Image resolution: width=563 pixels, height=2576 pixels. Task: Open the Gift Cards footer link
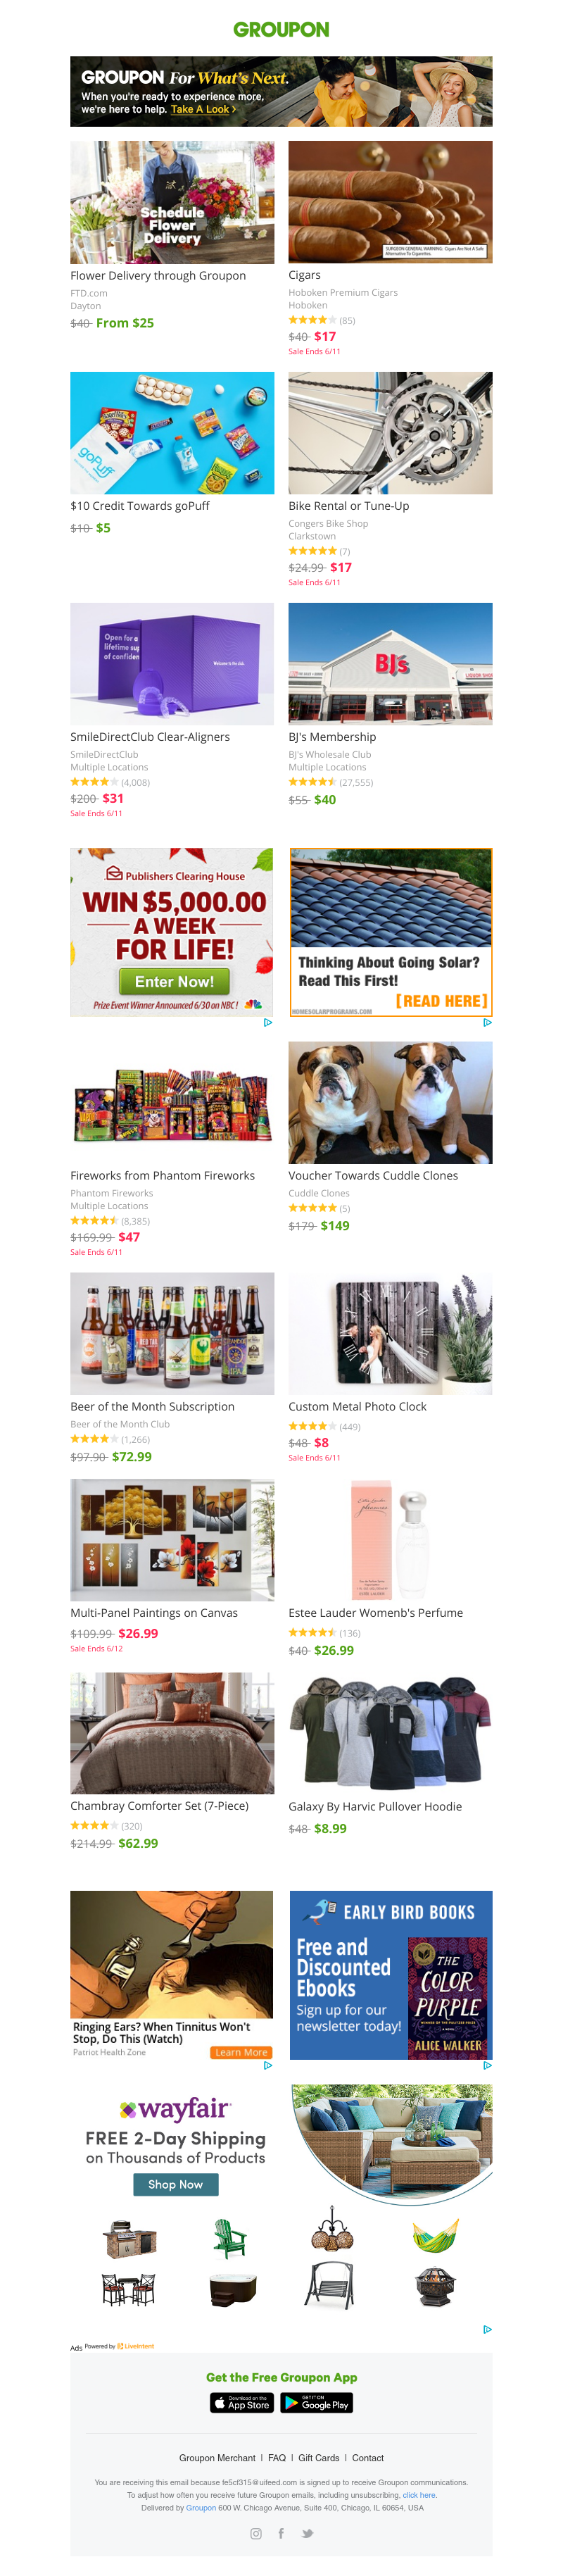pyautogui.click(x=319, y=2457)
